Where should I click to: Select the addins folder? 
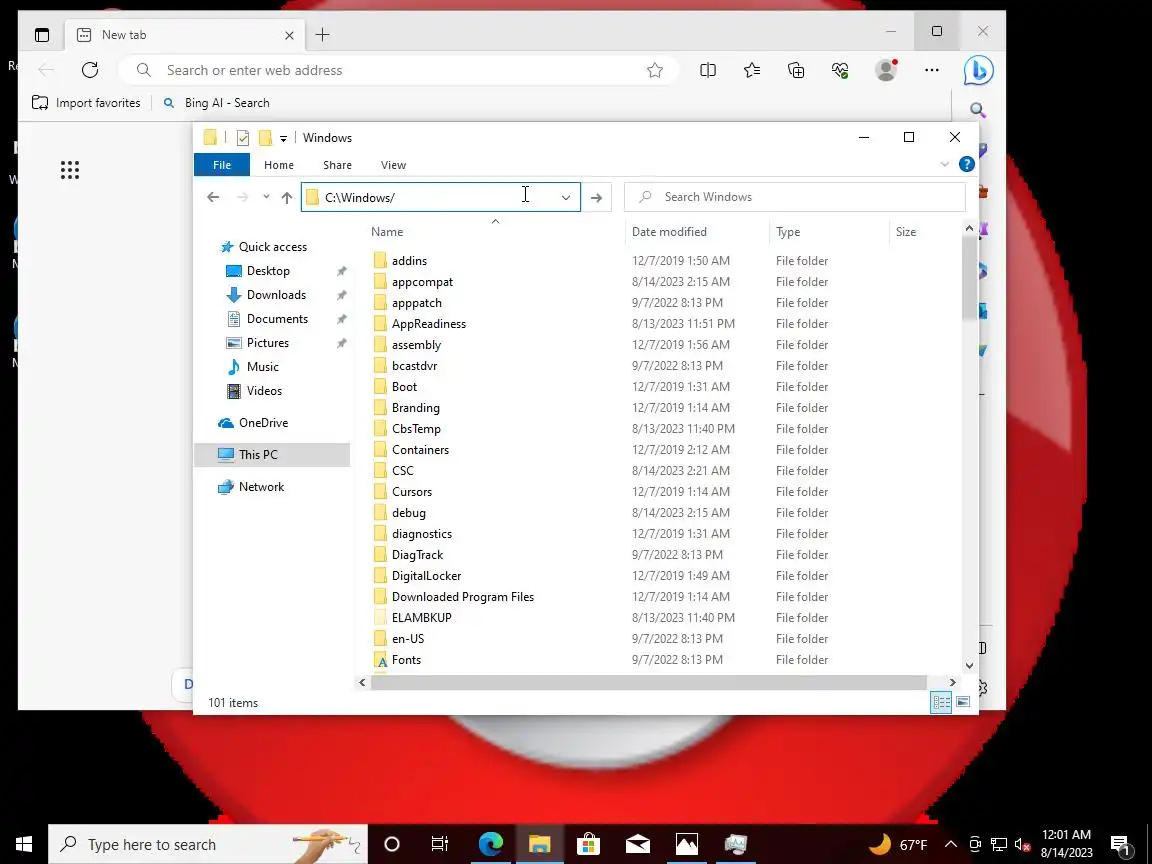[409, 261]
